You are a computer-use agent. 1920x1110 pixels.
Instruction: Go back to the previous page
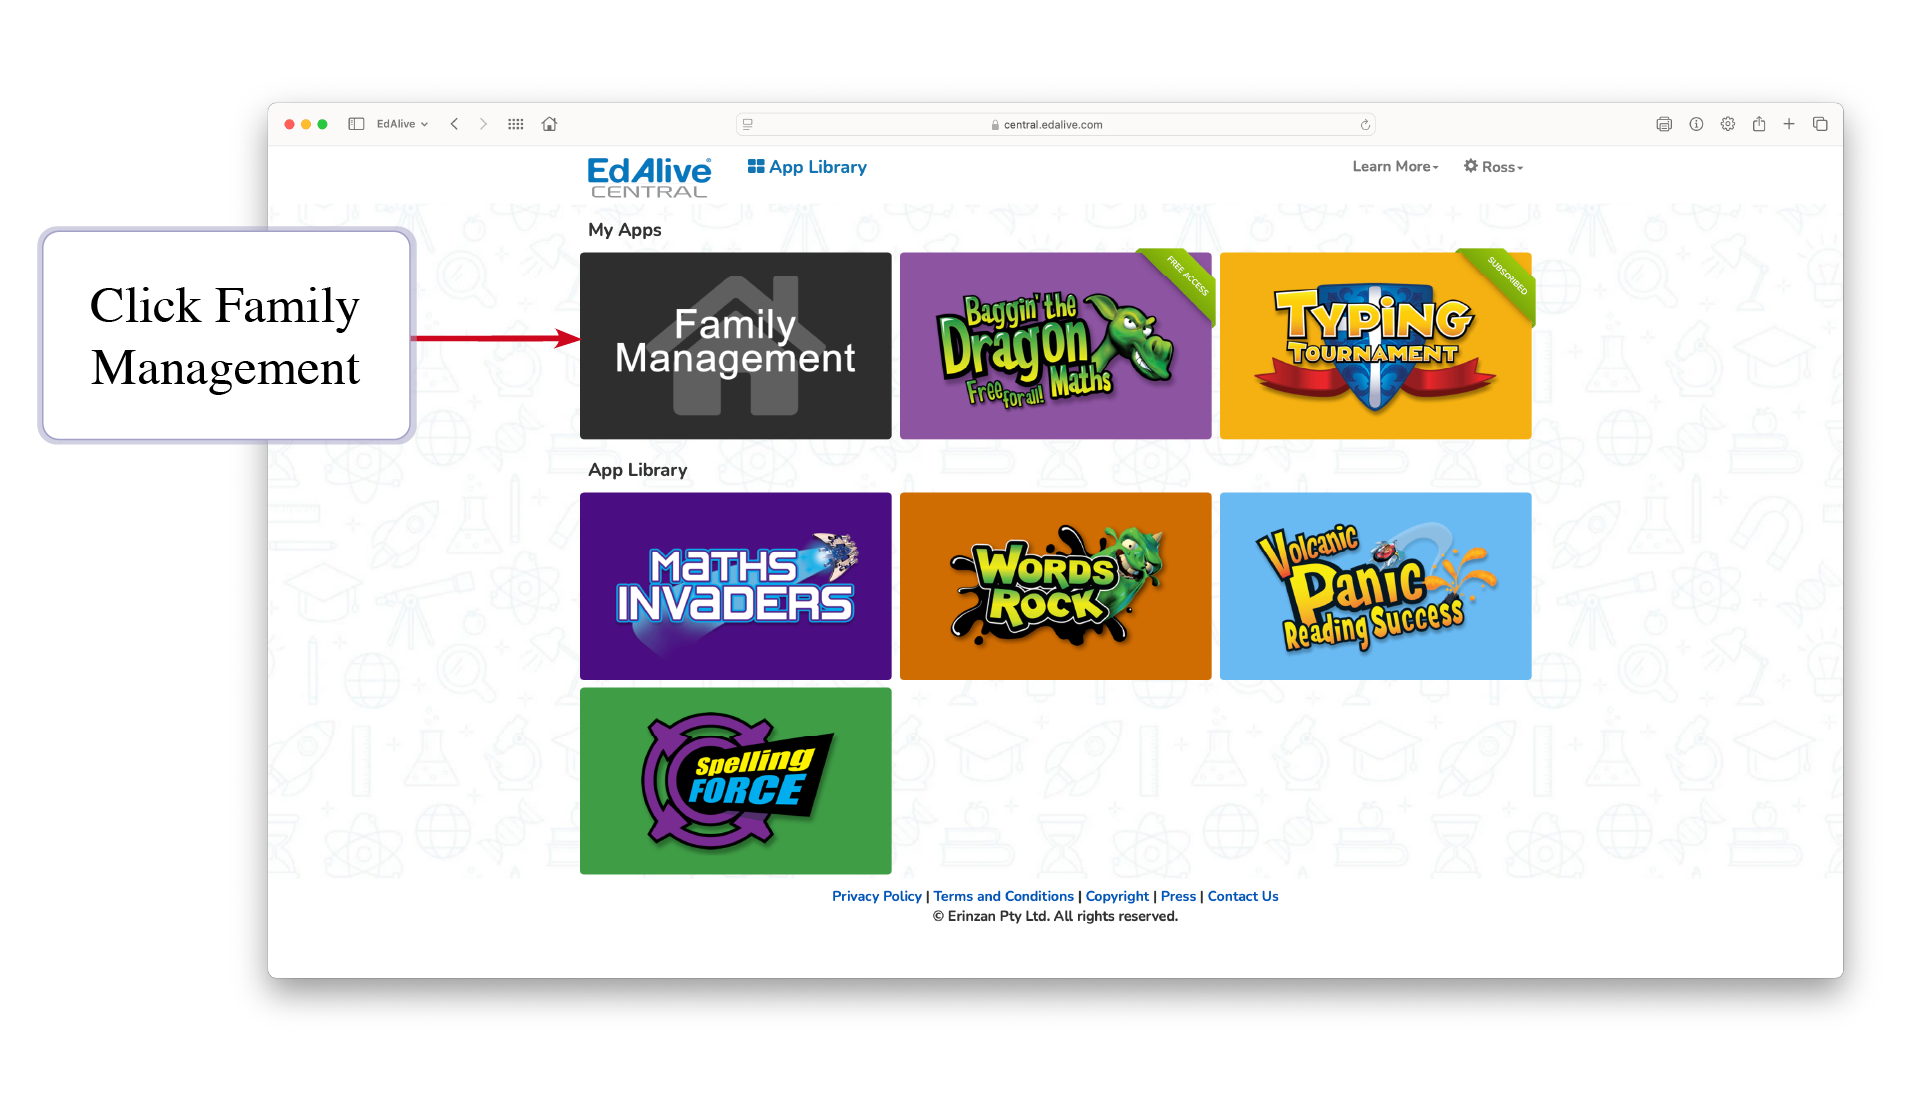(454, 124)
